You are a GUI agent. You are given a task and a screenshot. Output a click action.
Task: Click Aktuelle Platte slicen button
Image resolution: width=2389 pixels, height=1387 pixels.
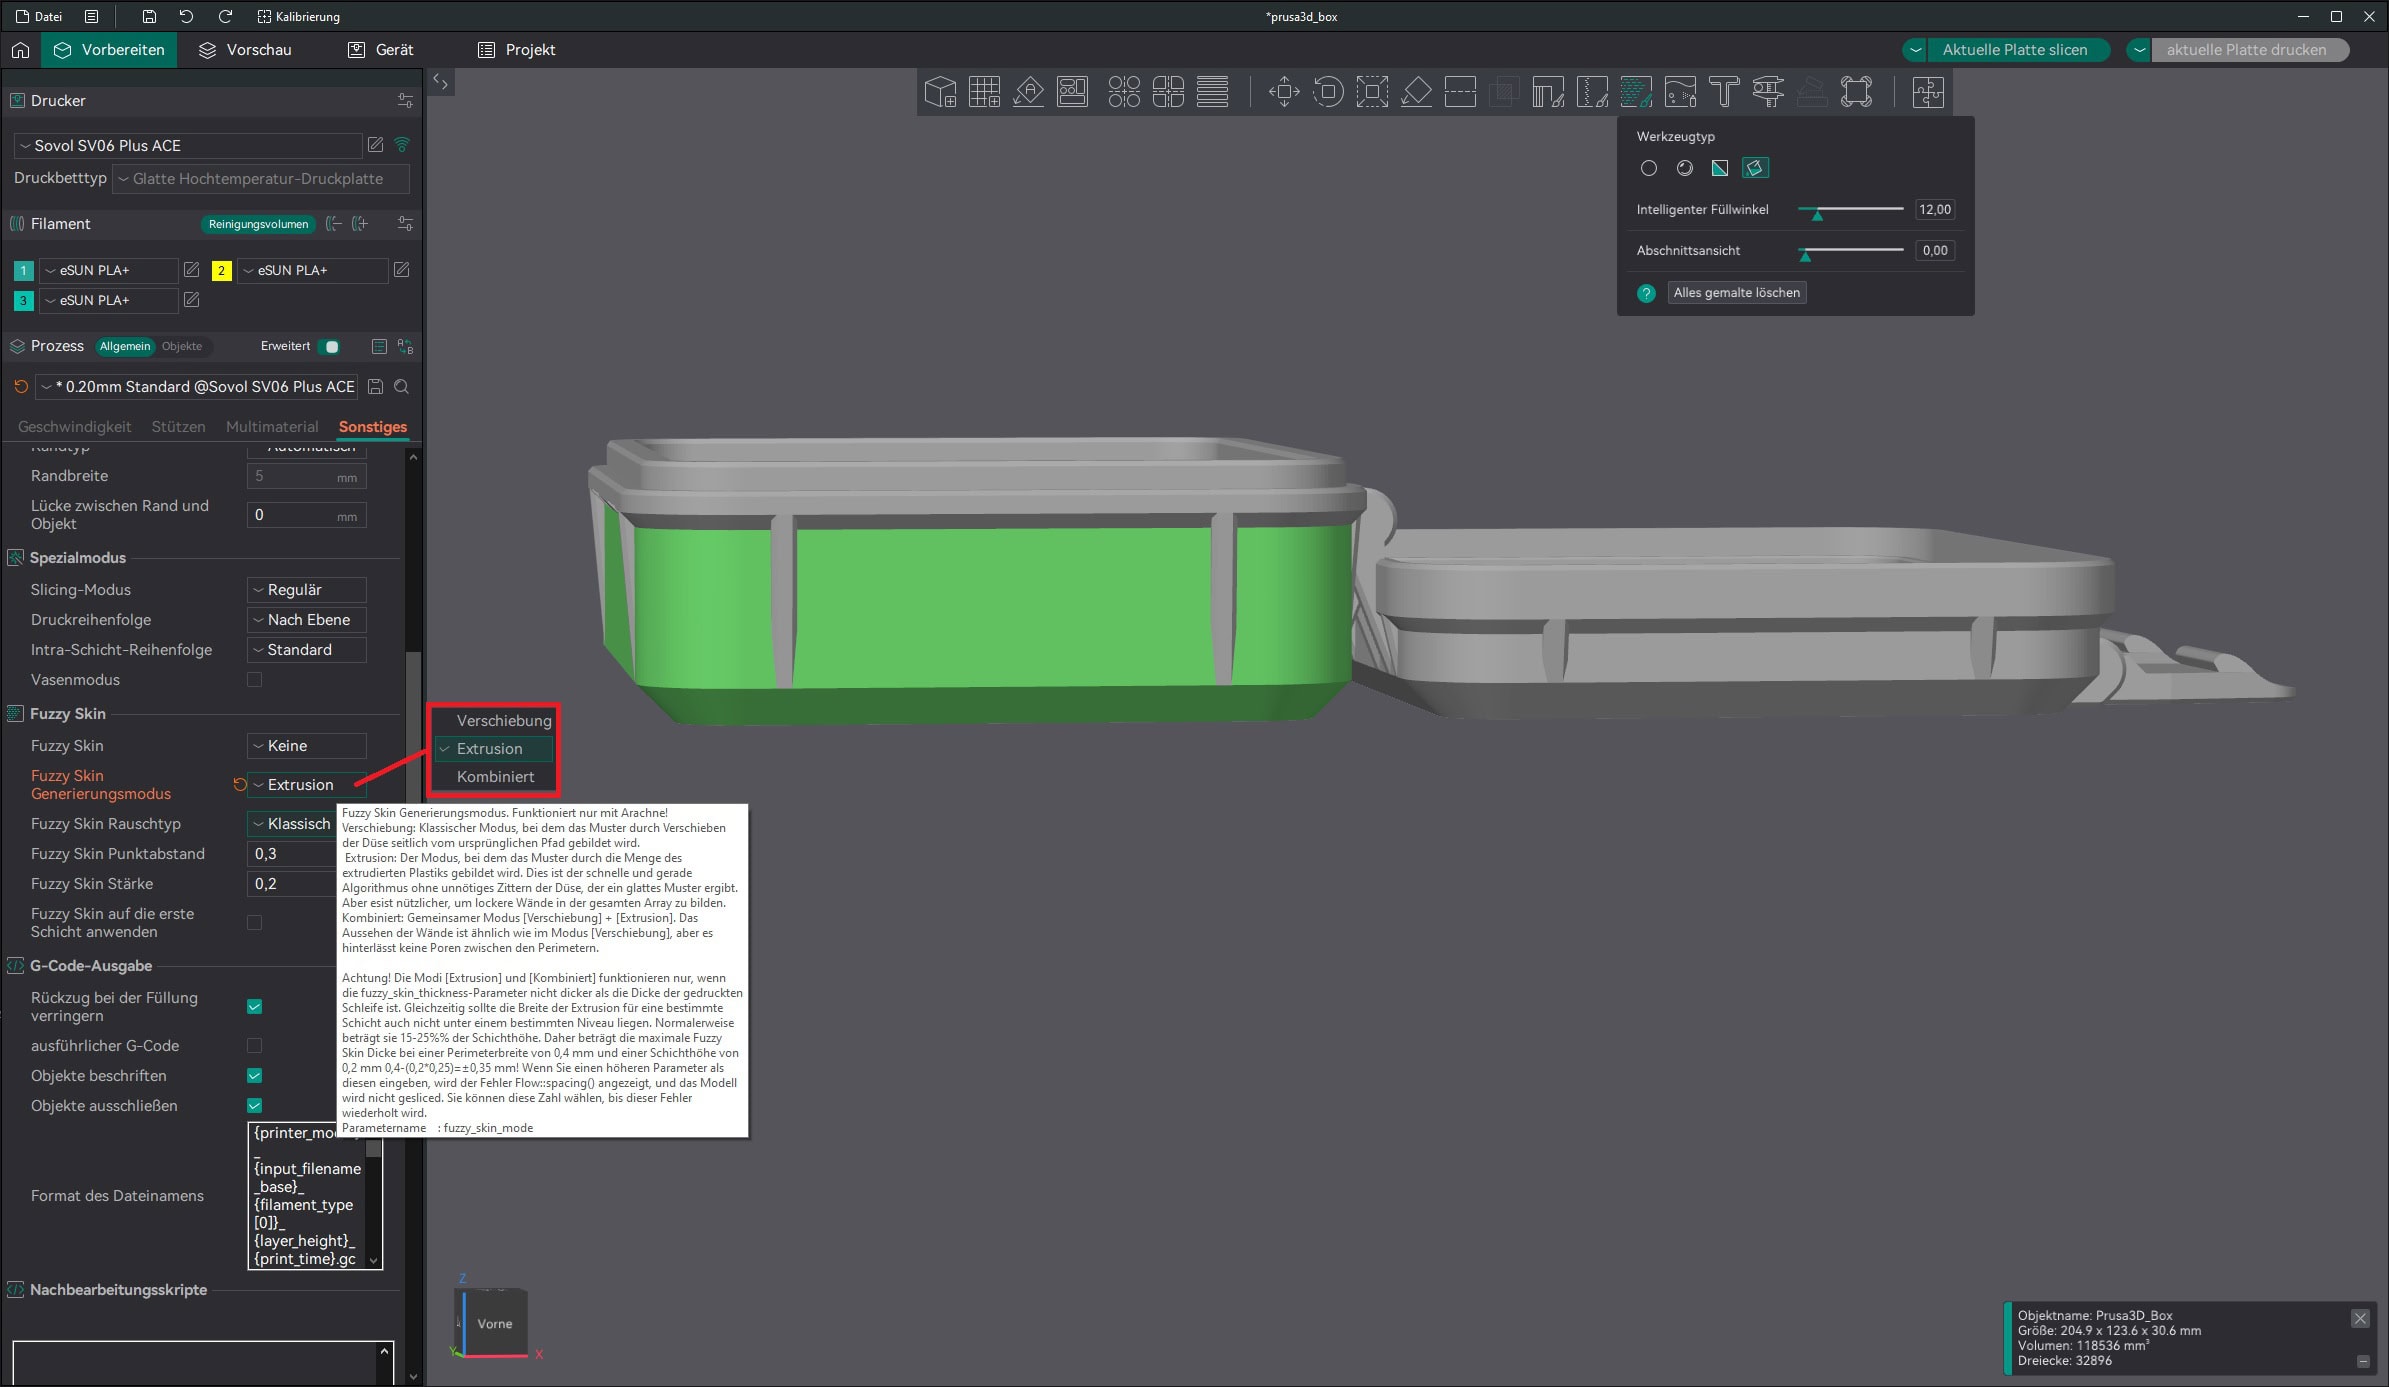click(2014, 50)
